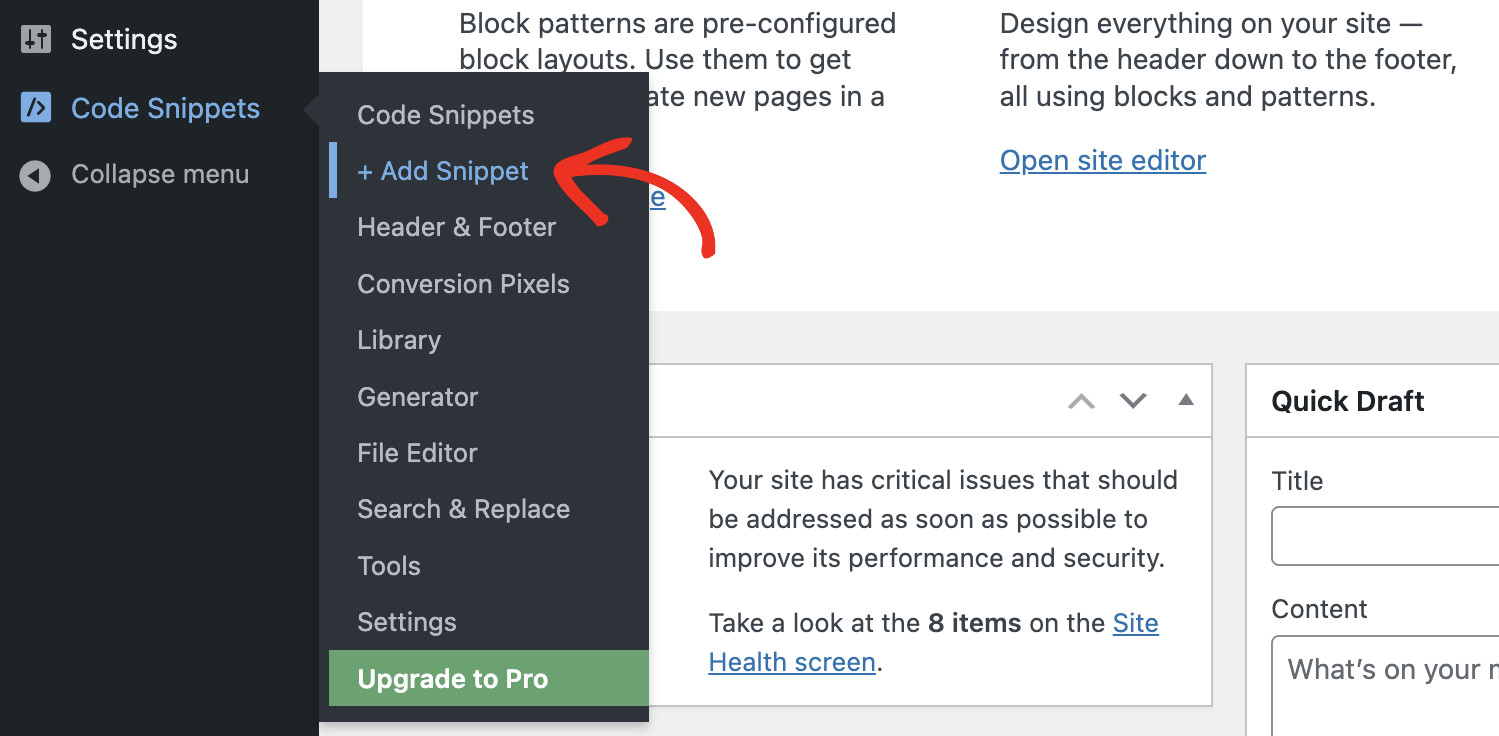Click the Code Snippets sidebar icon
Screen dimensions: 1499x736
[x=35, y=108]
